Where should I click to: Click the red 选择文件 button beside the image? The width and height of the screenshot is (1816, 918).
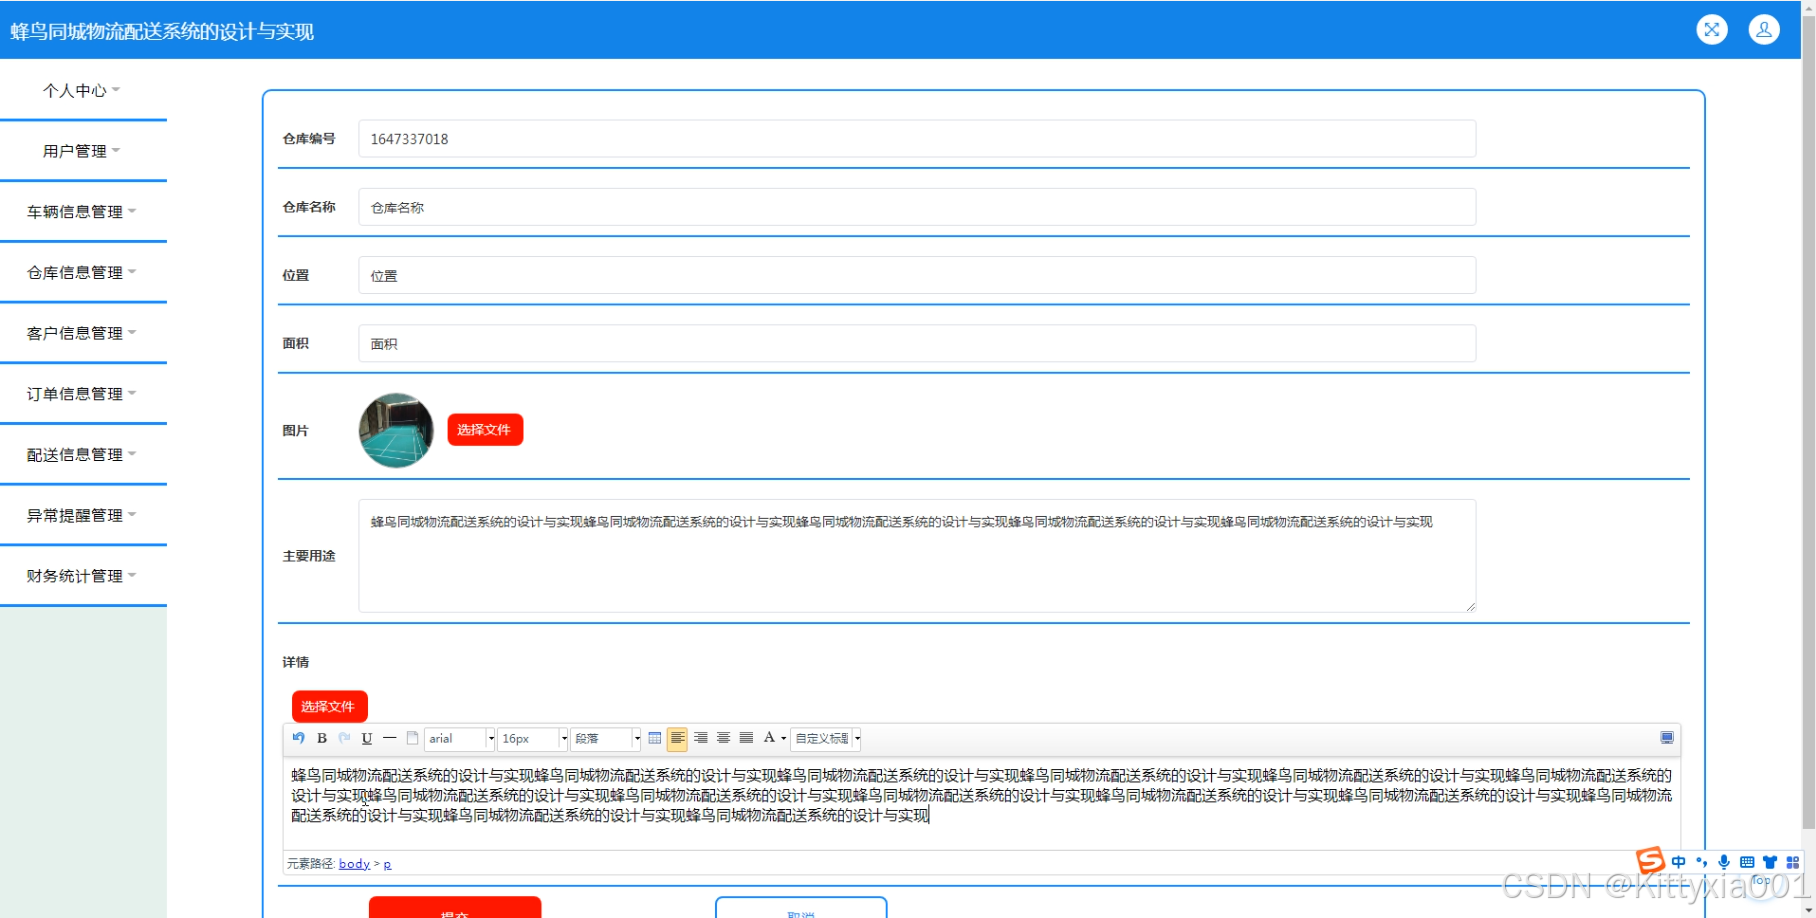(x=484, y=430)
